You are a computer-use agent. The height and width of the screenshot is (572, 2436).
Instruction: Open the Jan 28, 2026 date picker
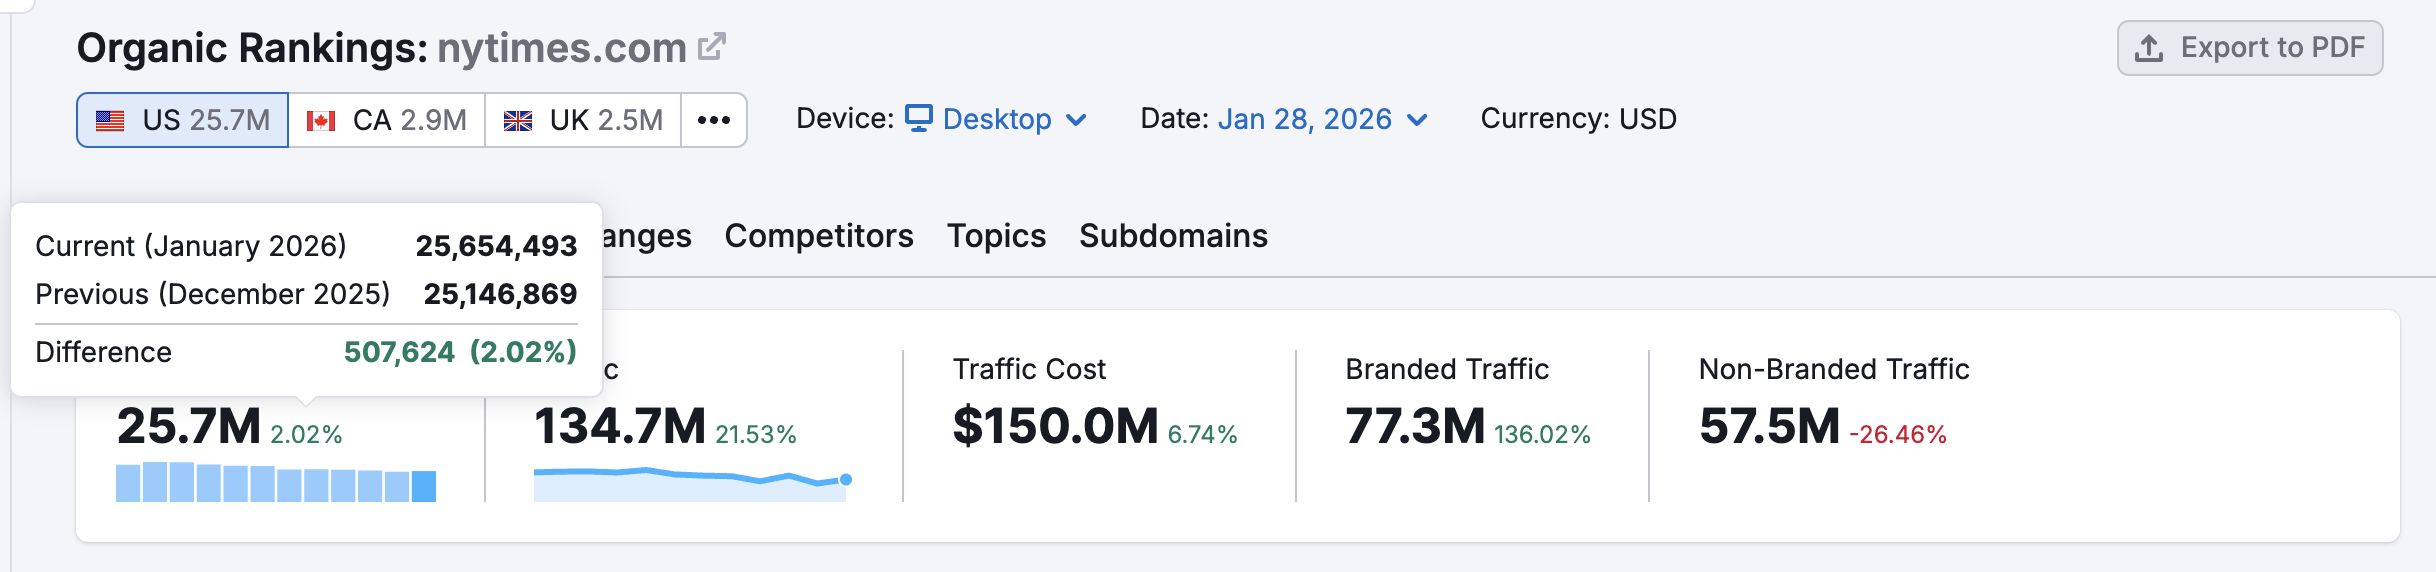click(x=1322, y=119)
